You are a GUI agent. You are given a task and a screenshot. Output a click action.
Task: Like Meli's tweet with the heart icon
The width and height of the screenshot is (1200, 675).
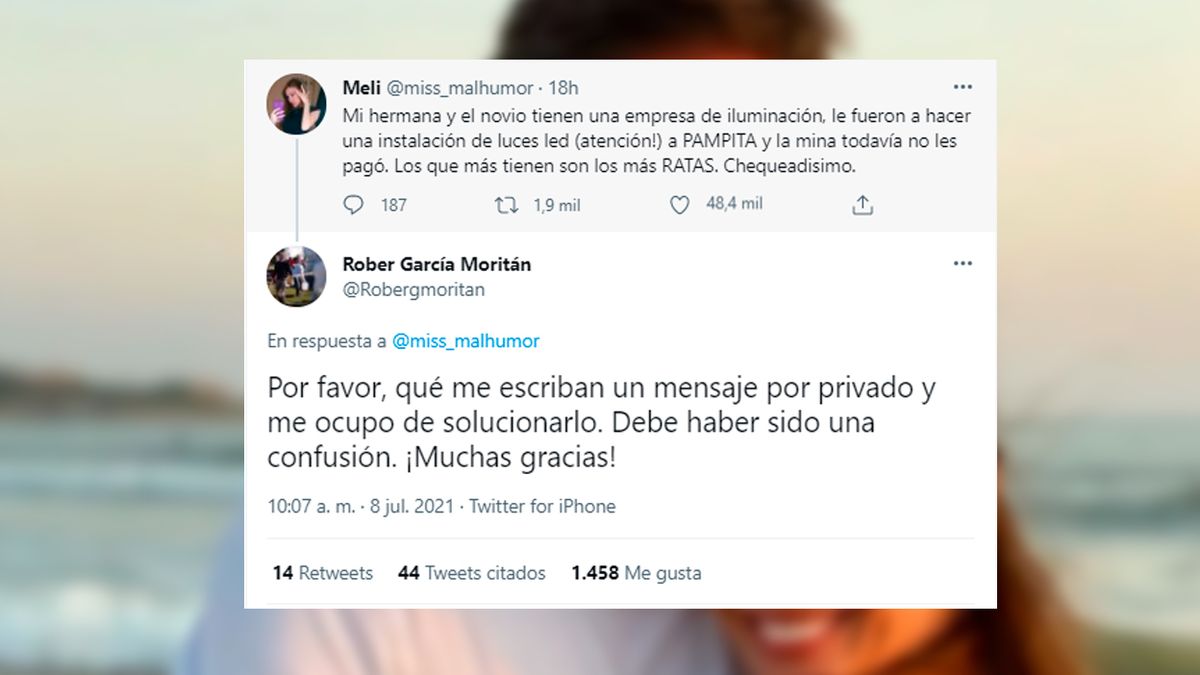pyautogui.click(x=680, y=205)
